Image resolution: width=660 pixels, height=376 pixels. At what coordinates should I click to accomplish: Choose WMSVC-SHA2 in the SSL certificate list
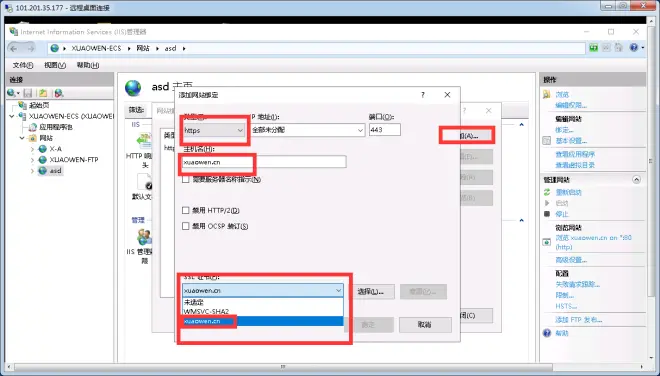pos(263,312)
